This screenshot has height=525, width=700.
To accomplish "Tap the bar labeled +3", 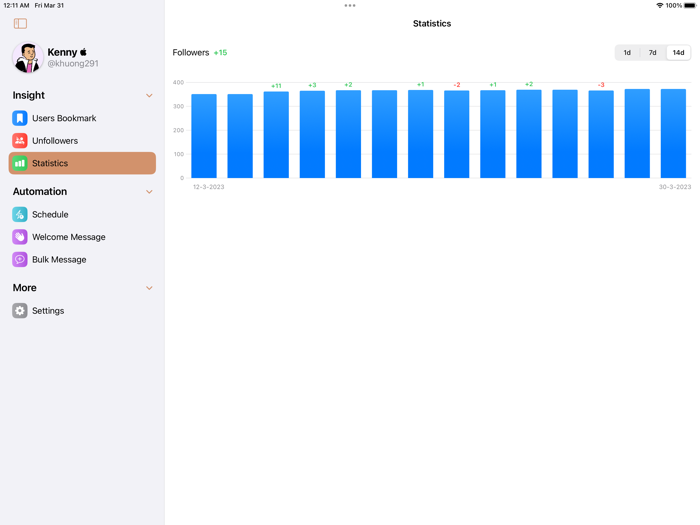I will click(312, 134).
